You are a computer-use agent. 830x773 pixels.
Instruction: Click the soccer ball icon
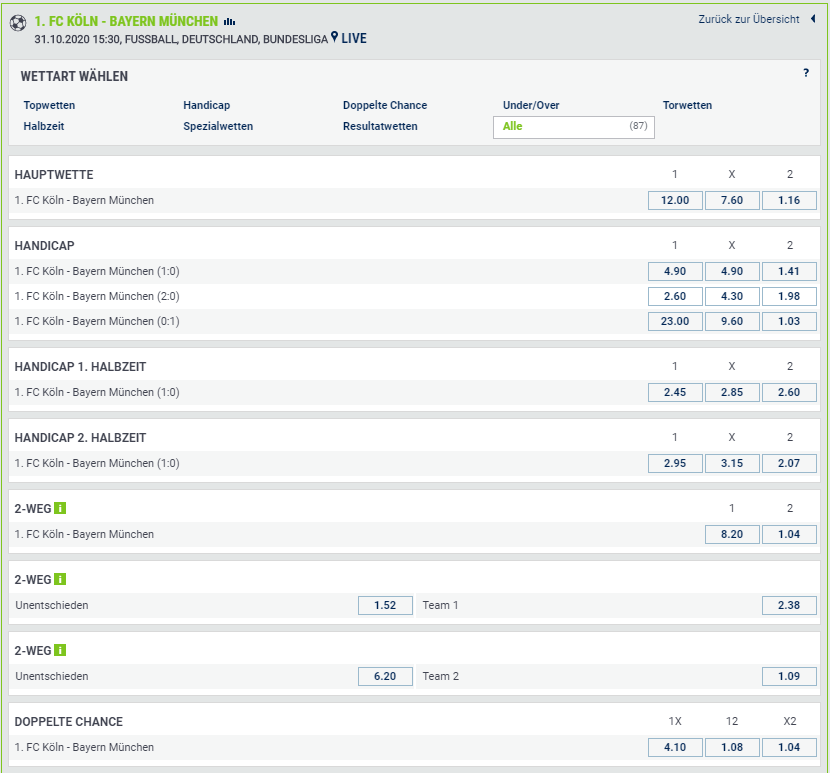pos(18,23)
